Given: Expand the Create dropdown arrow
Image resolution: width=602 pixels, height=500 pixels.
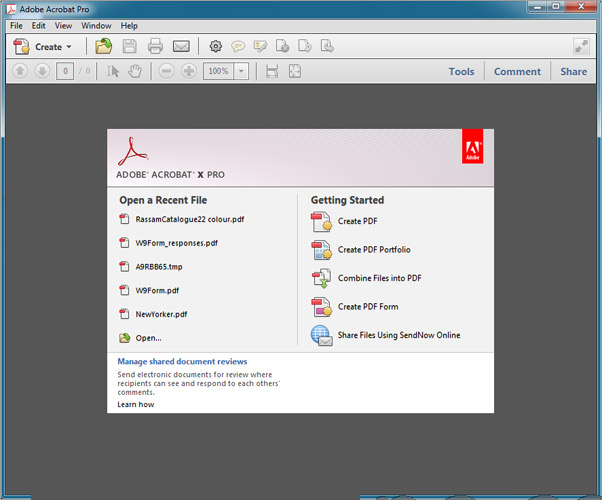Looking at the screenshot, I should [x=69, y=47].
